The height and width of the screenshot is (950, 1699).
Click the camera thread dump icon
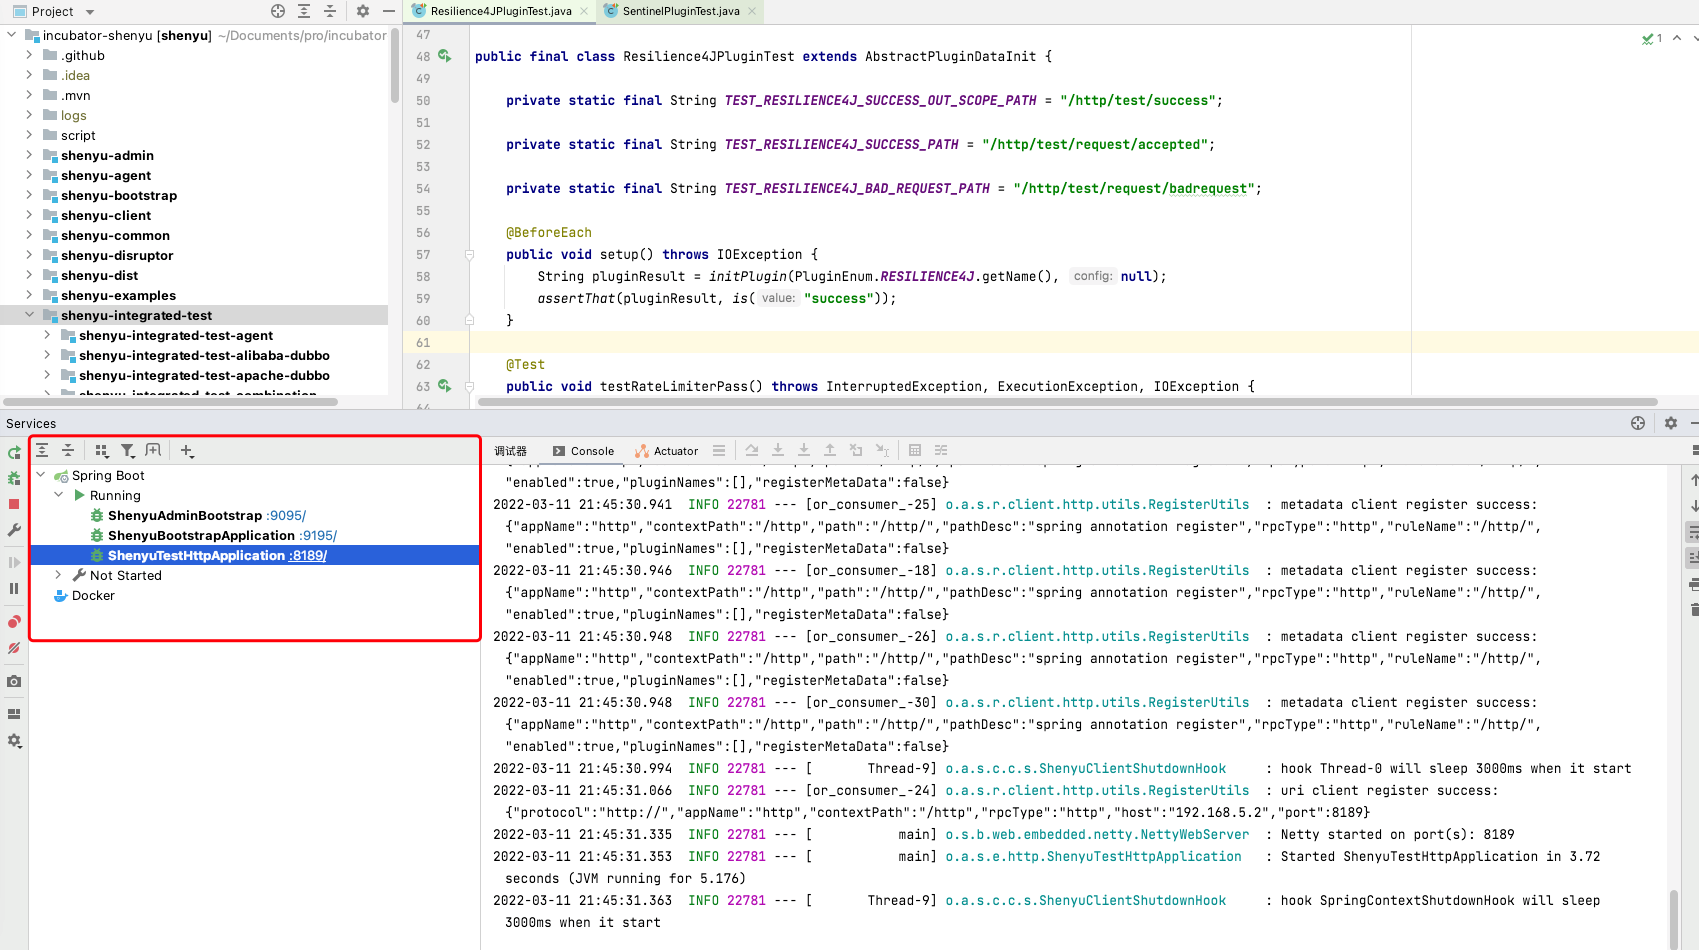(x=14, y=681)
